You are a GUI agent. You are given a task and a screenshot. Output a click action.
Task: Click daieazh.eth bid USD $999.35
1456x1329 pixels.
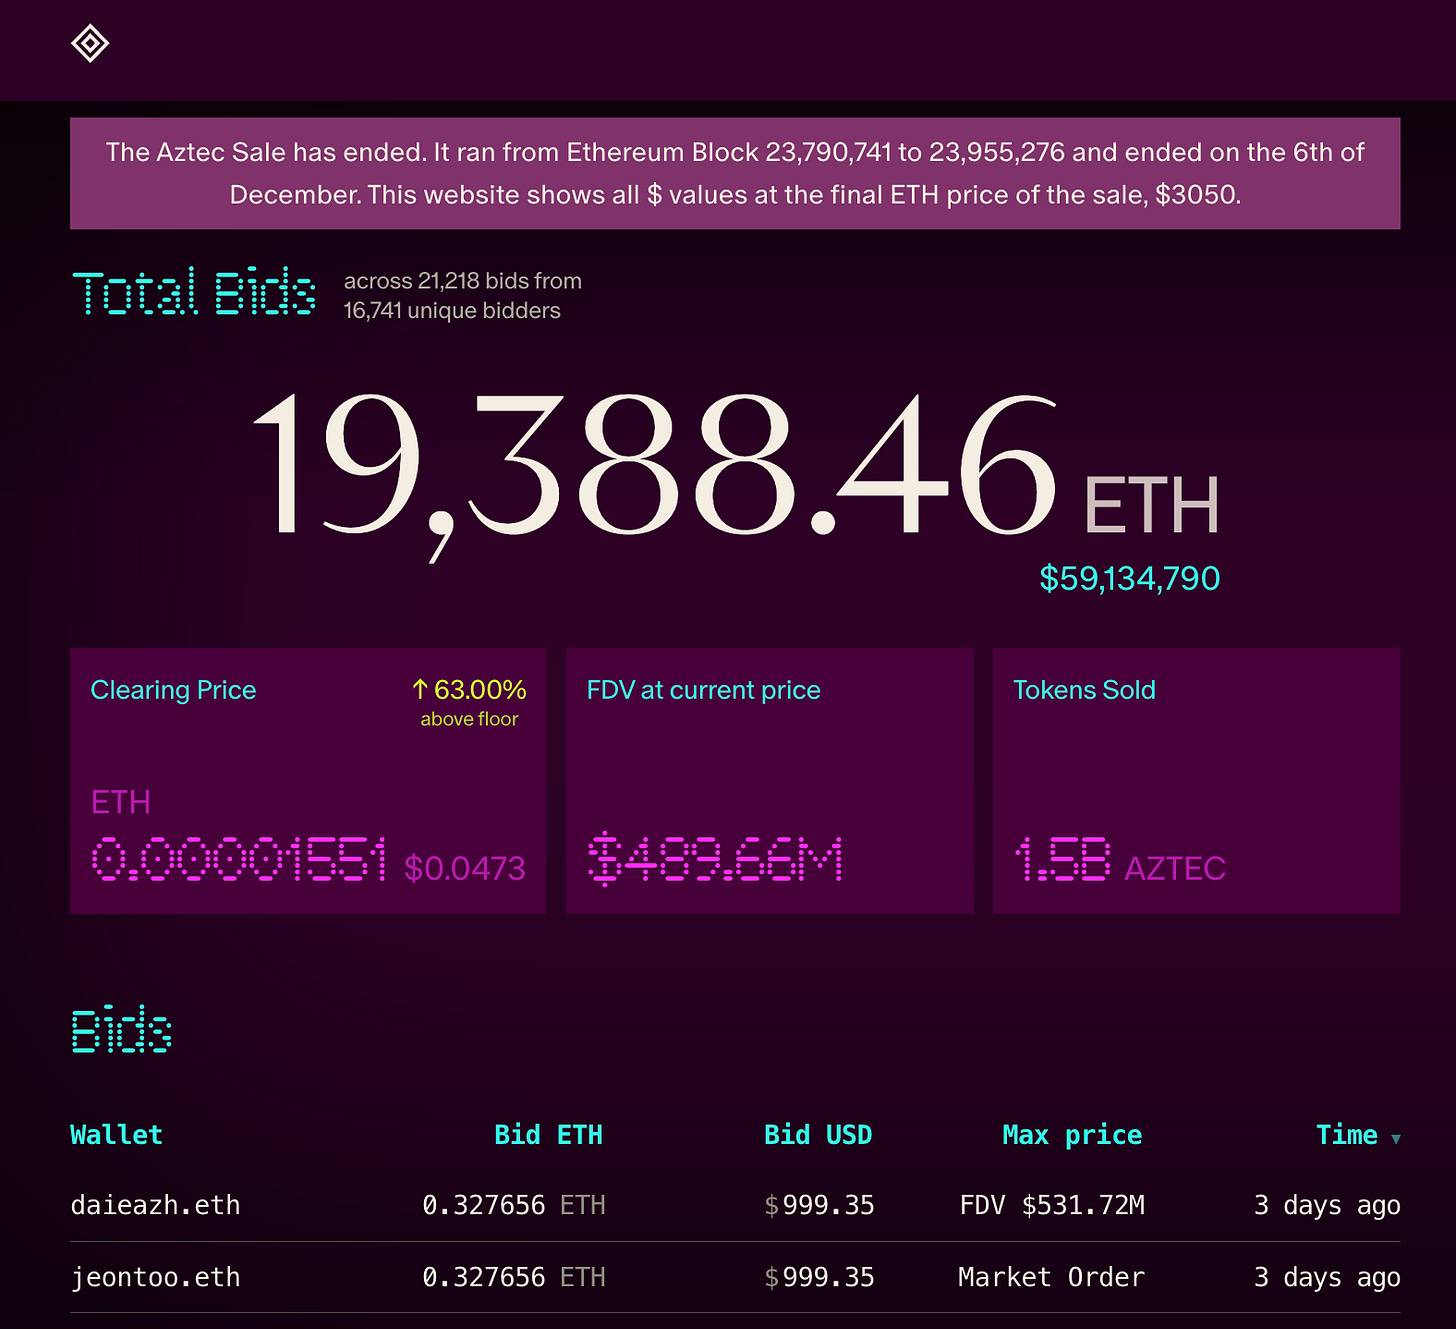[x=819, y=1205]
